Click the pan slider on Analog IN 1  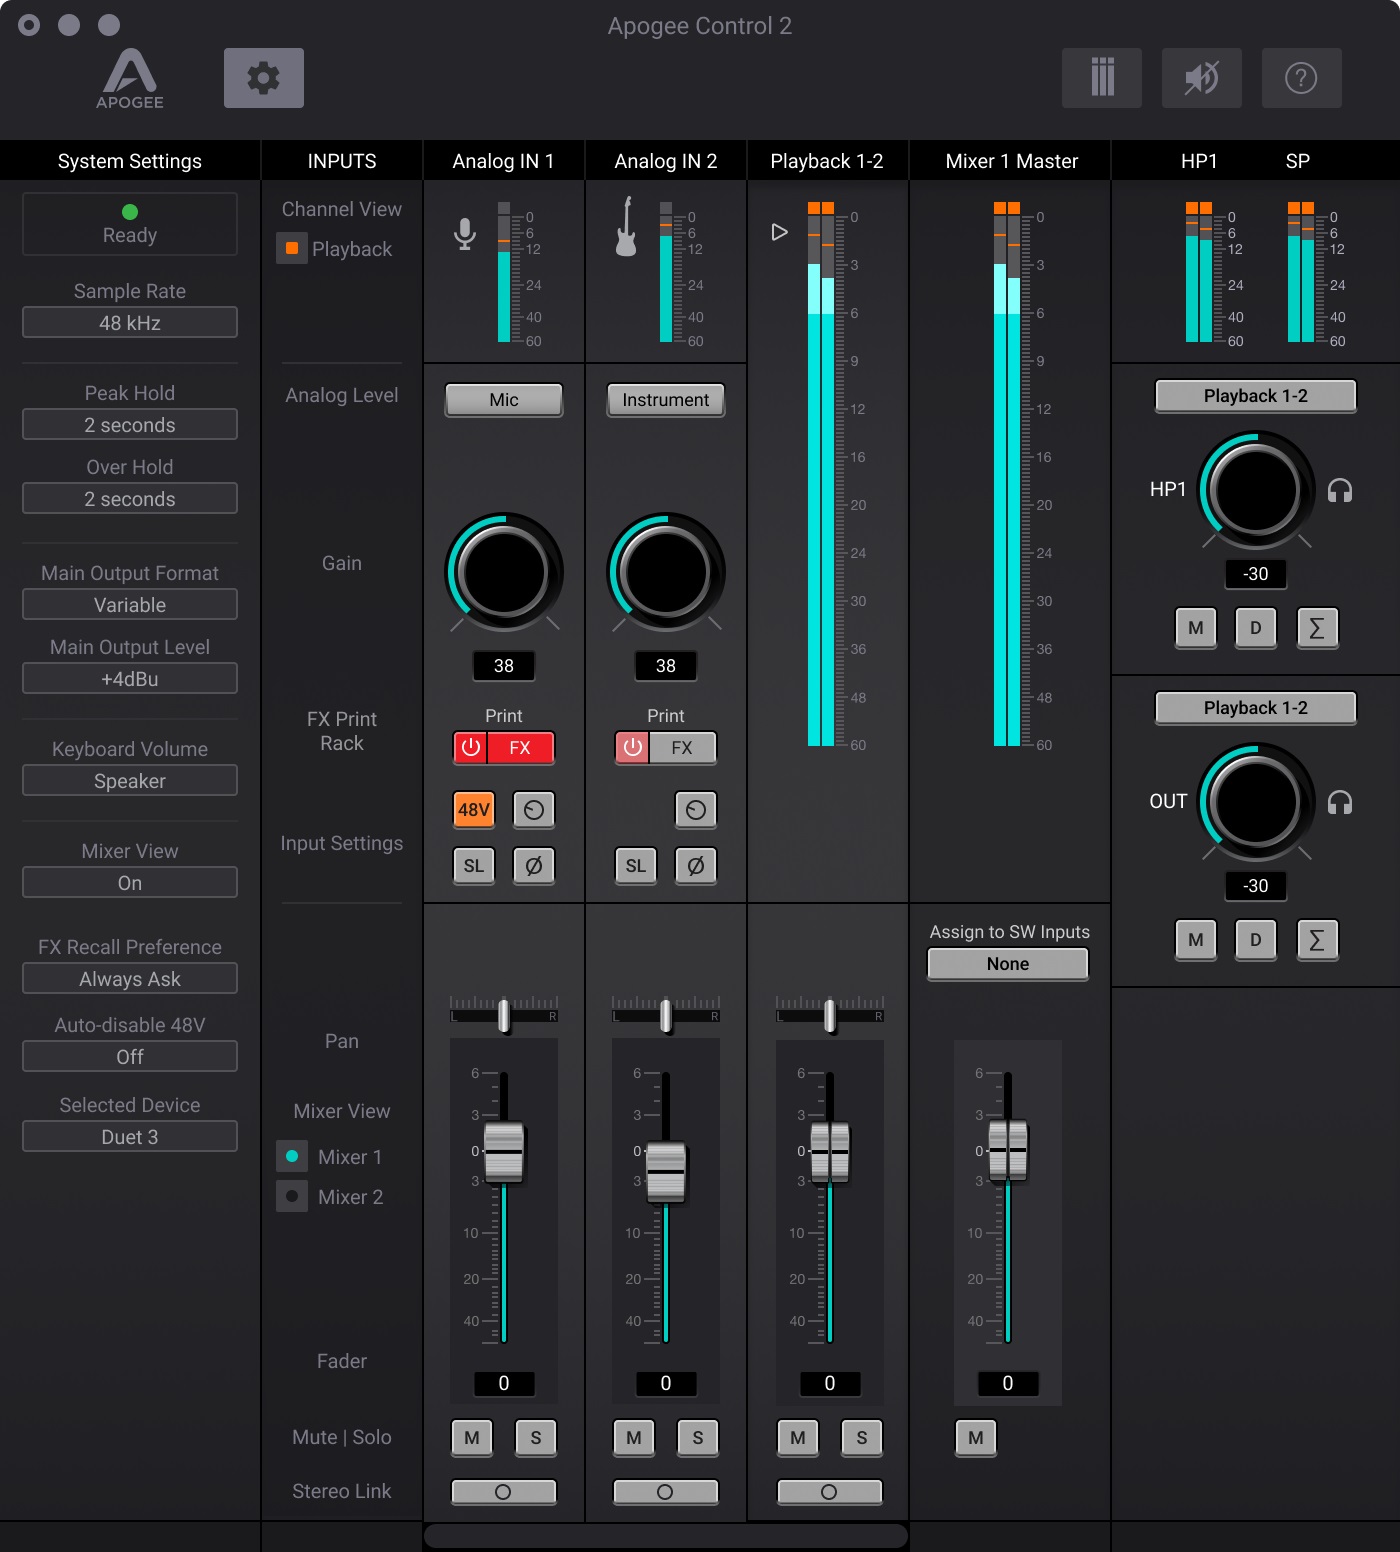click(503, 1014)
